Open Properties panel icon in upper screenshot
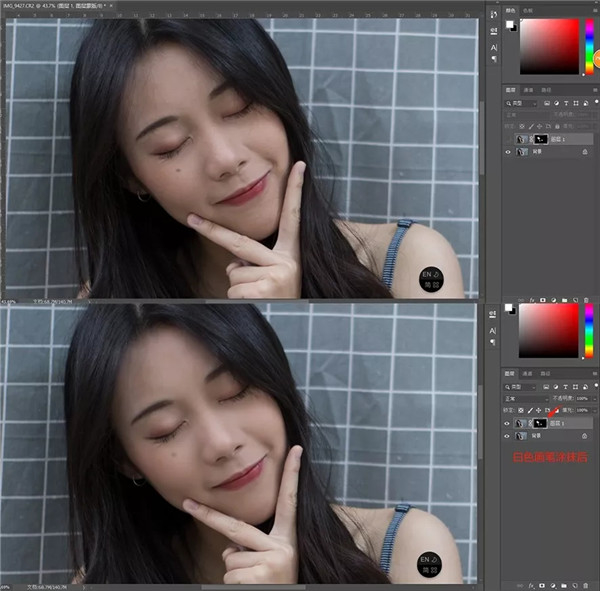The image size is (600, 591). coord(494,31)
